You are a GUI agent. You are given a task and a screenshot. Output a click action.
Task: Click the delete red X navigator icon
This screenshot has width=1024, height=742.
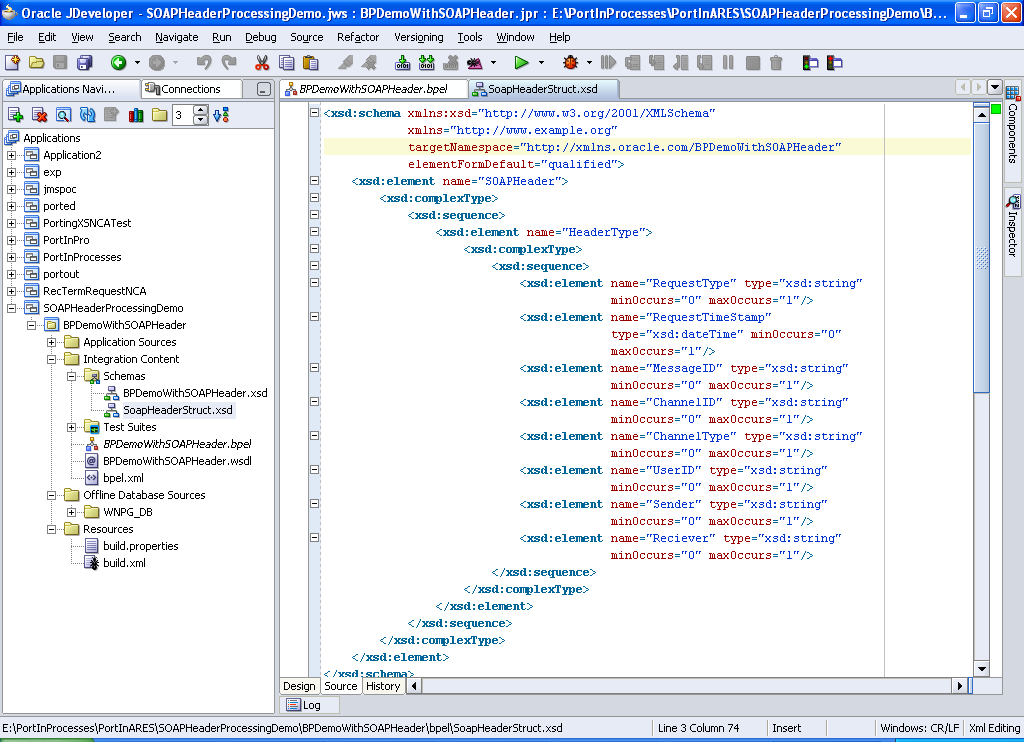pyautogui.click(x=40, y=116)
